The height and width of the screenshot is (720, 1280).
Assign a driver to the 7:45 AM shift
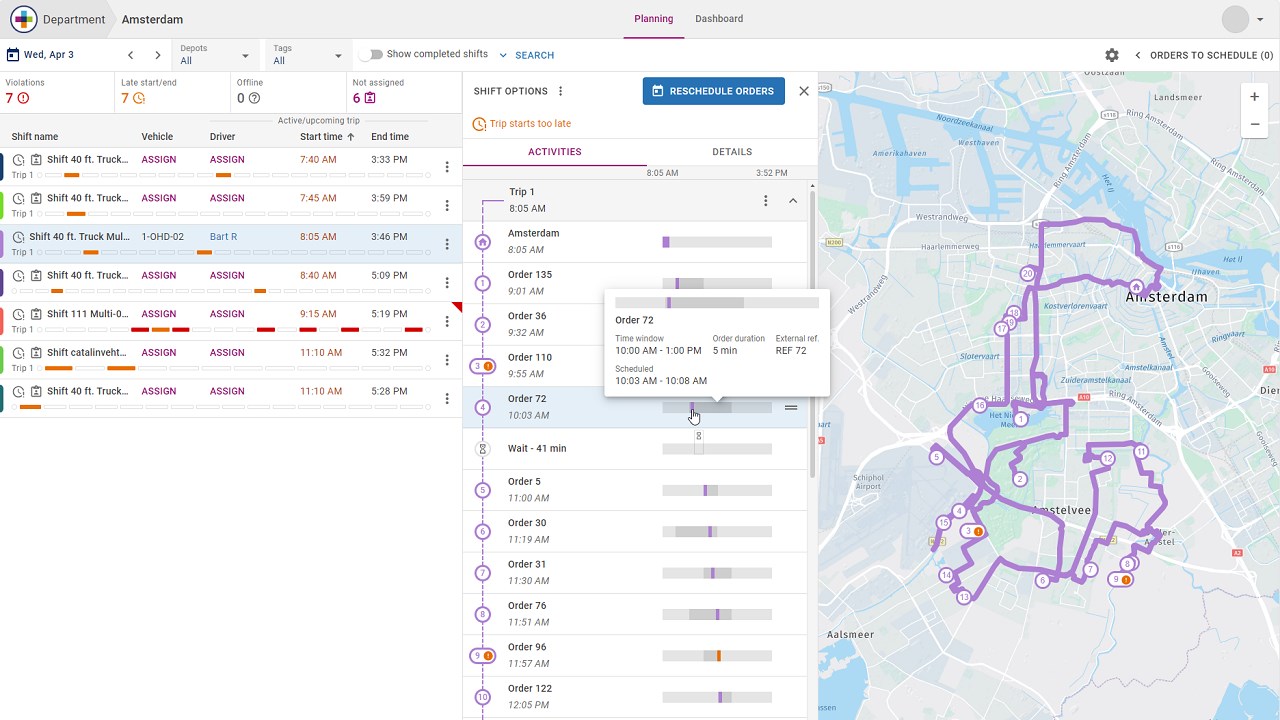coord(227,198)
